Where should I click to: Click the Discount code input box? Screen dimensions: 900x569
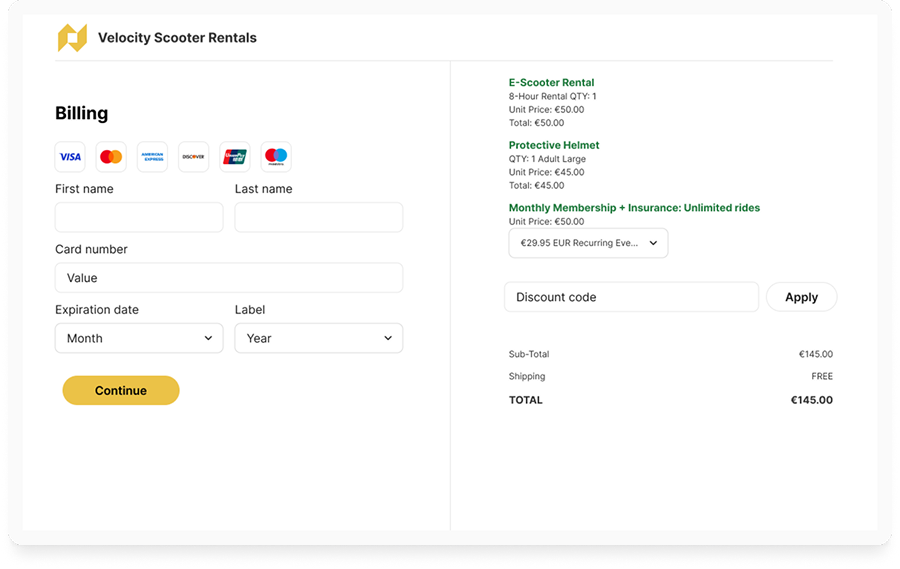click(x=631, y=297)
